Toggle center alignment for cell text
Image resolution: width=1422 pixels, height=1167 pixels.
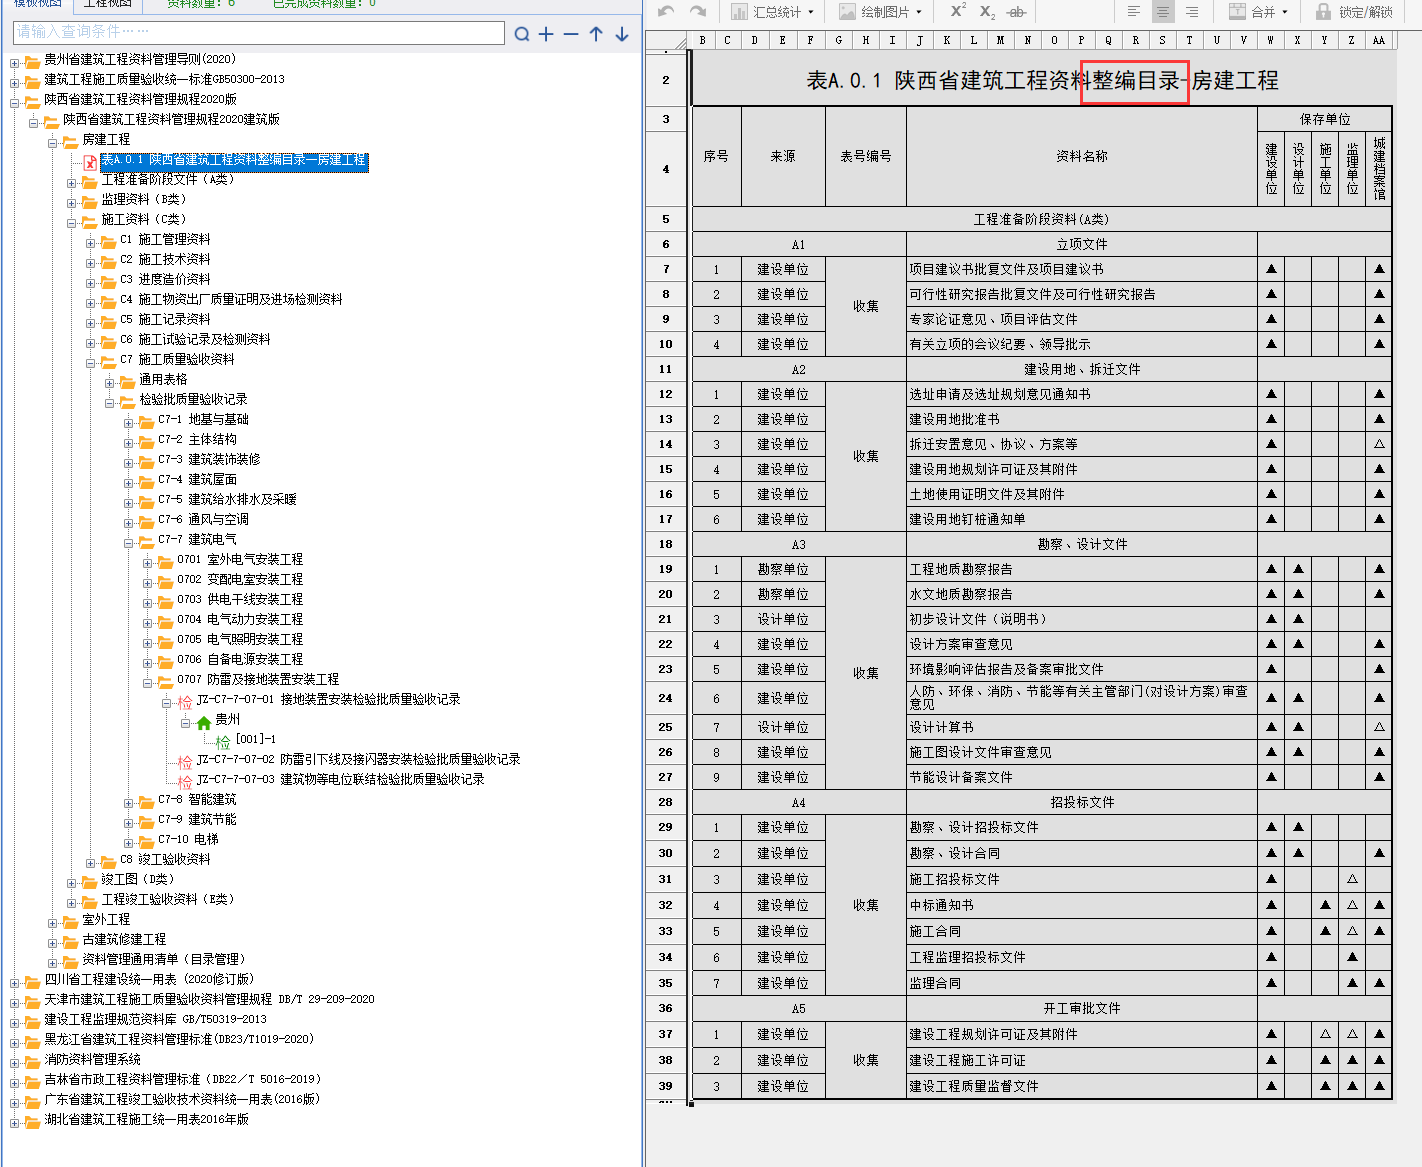[1162, 12]
